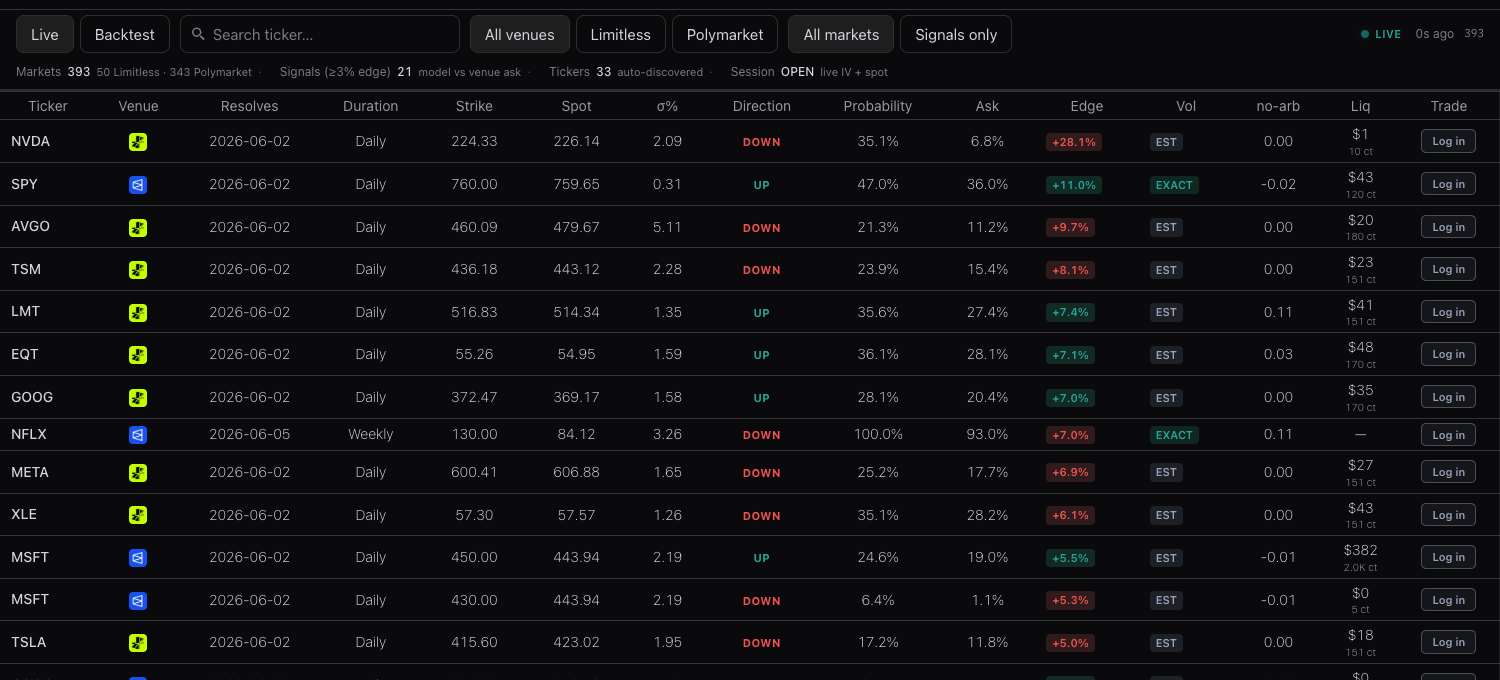
Task: Click the +28.1% edge badge for NVDA
Action: 1074,142
